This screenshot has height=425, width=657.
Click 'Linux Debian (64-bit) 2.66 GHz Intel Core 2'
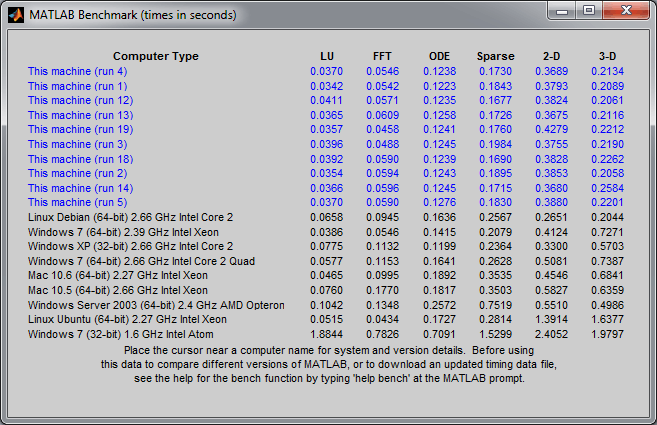click(x=130, y=218)
